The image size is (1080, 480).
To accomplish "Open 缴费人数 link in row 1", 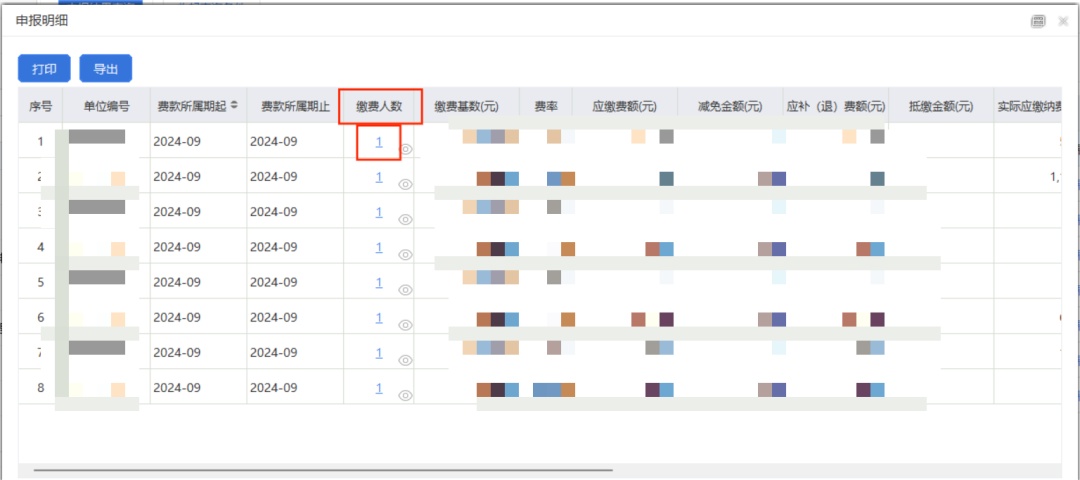I will pos(379,141).
